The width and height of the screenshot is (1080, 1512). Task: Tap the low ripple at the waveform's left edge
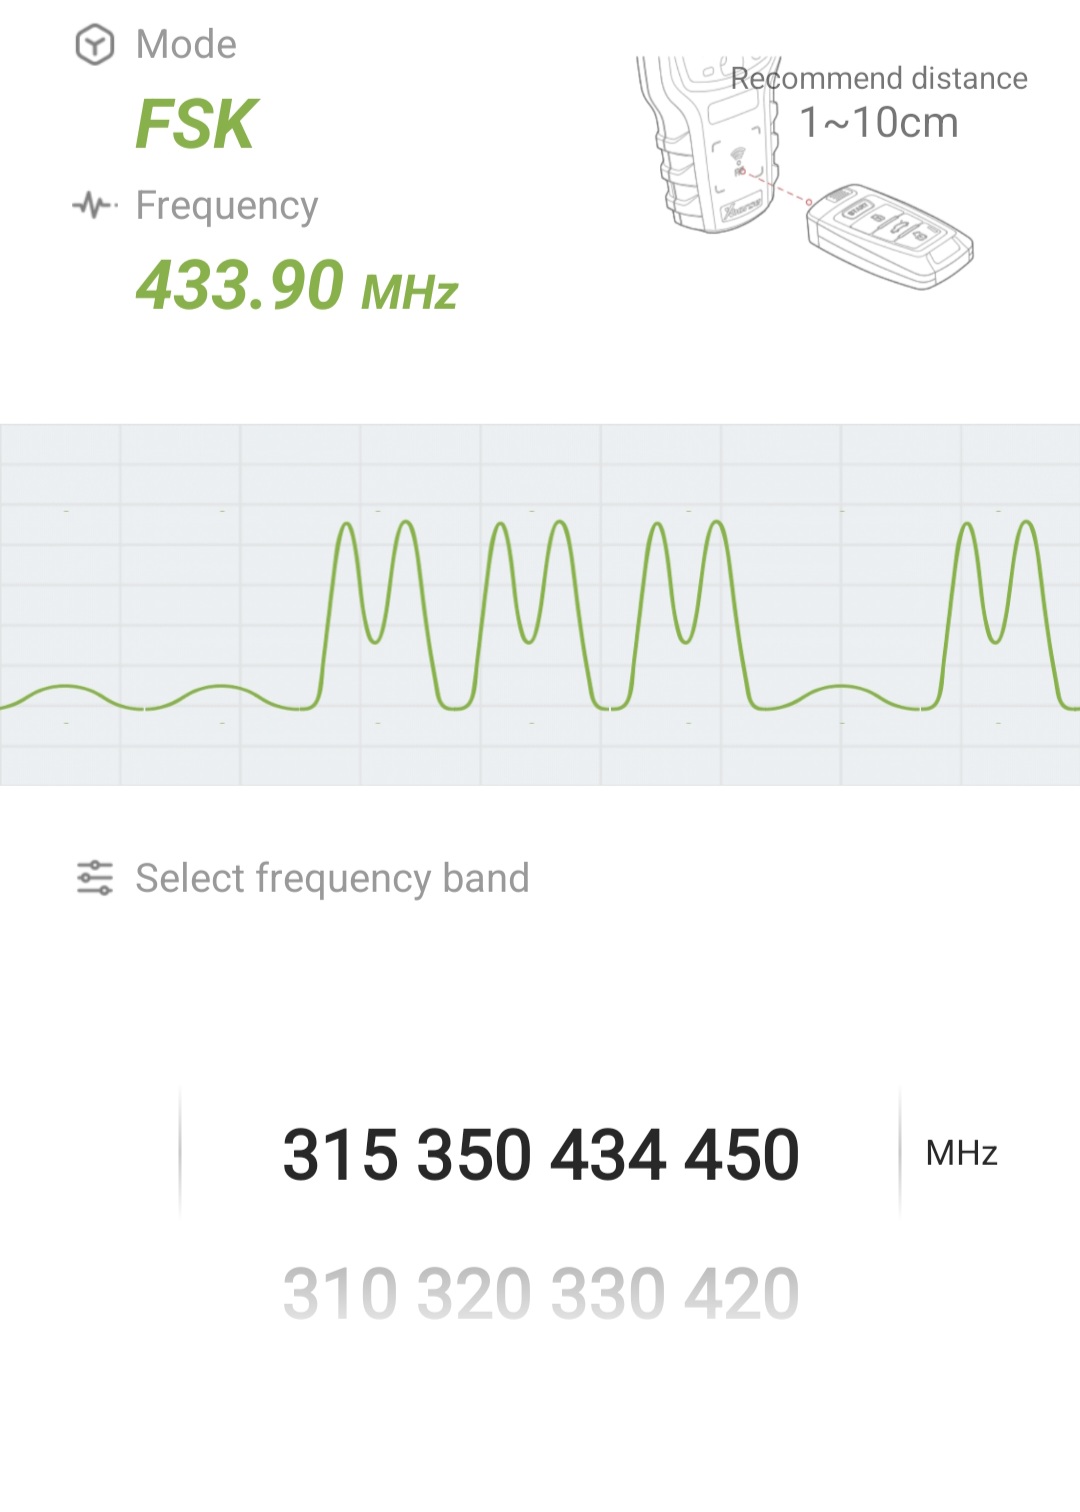(x=66, y=696)
